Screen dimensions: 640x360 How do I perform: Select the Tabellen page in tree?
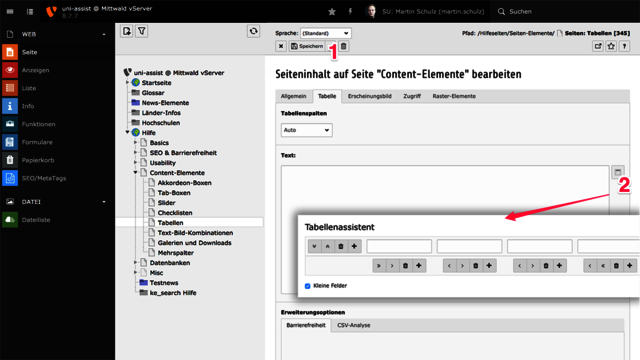pos(170,222)
